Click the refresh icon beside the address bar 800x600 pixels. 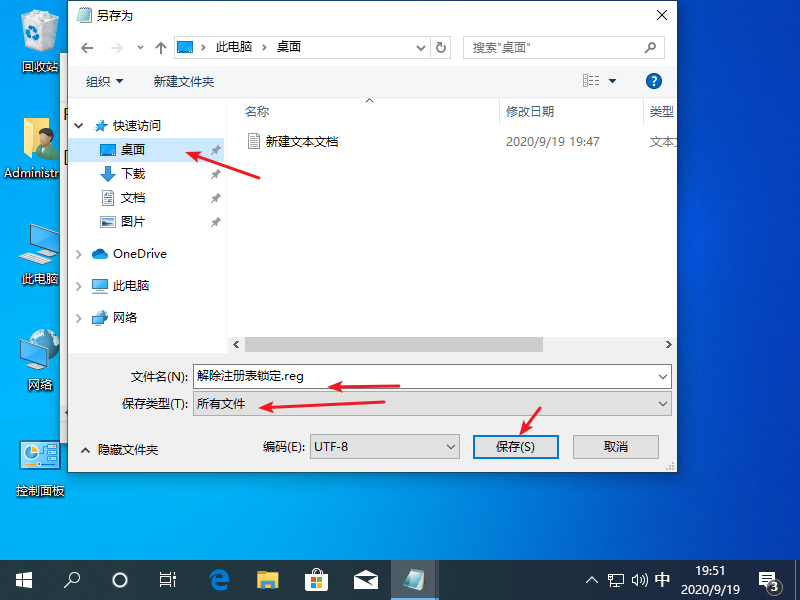click(441, 47)
